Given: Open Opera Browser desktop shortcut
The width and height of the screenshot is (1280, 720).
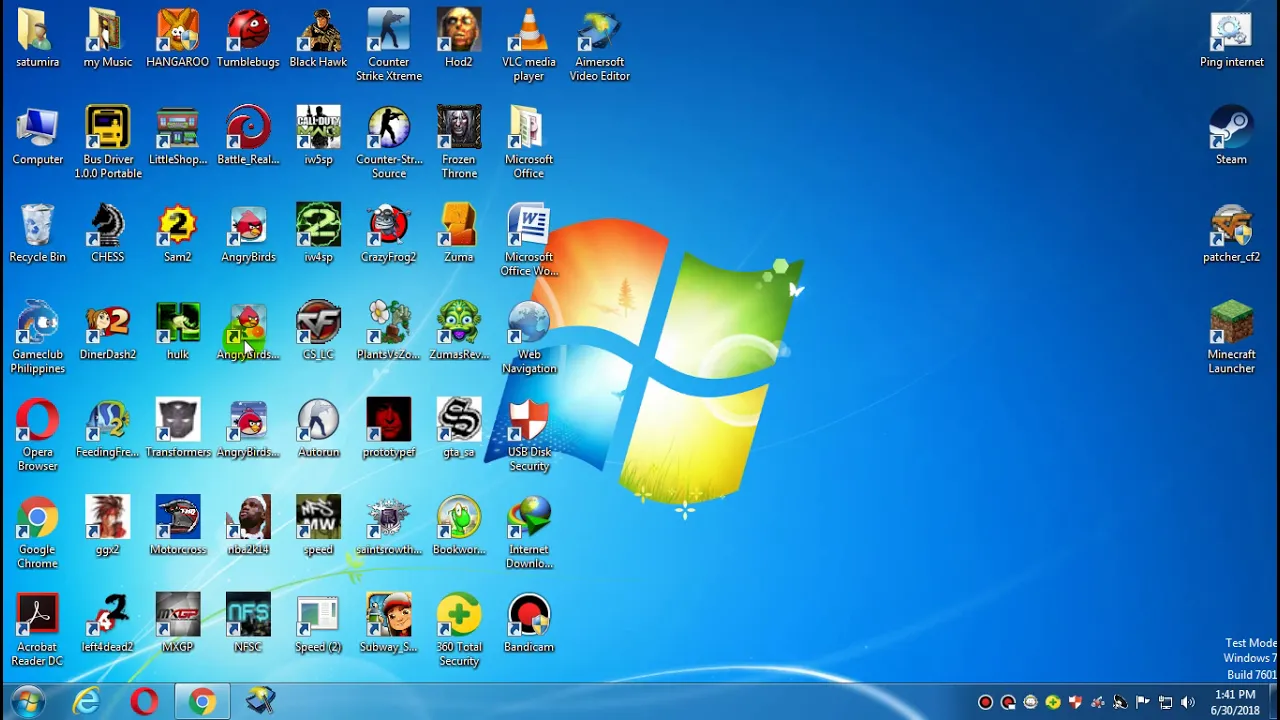Looking at the screenshot, I should pos(37,436).
